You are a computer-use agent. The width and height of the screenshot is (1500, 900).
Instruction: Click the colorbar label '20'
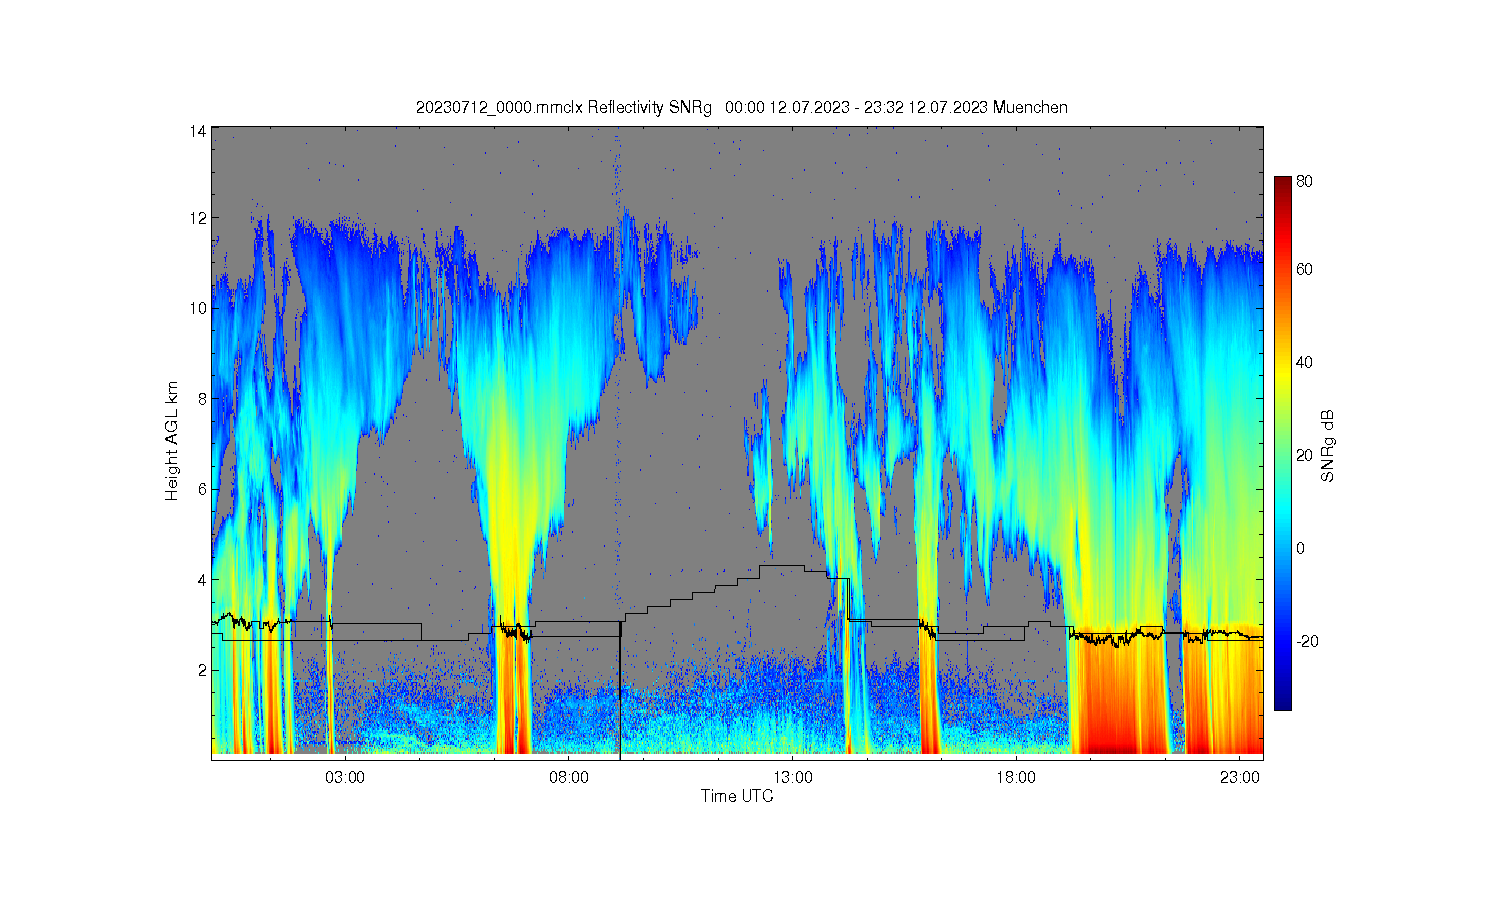(1305, 455)
